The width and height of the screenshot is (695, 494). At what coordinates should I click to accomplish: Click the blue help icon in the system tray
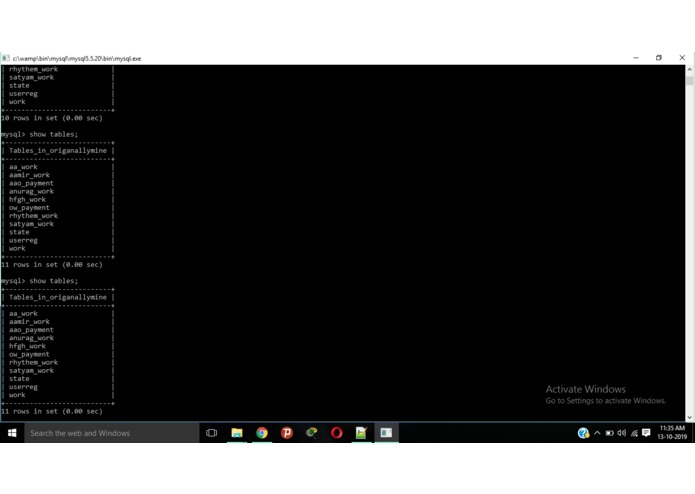click(x=583, y=433)
